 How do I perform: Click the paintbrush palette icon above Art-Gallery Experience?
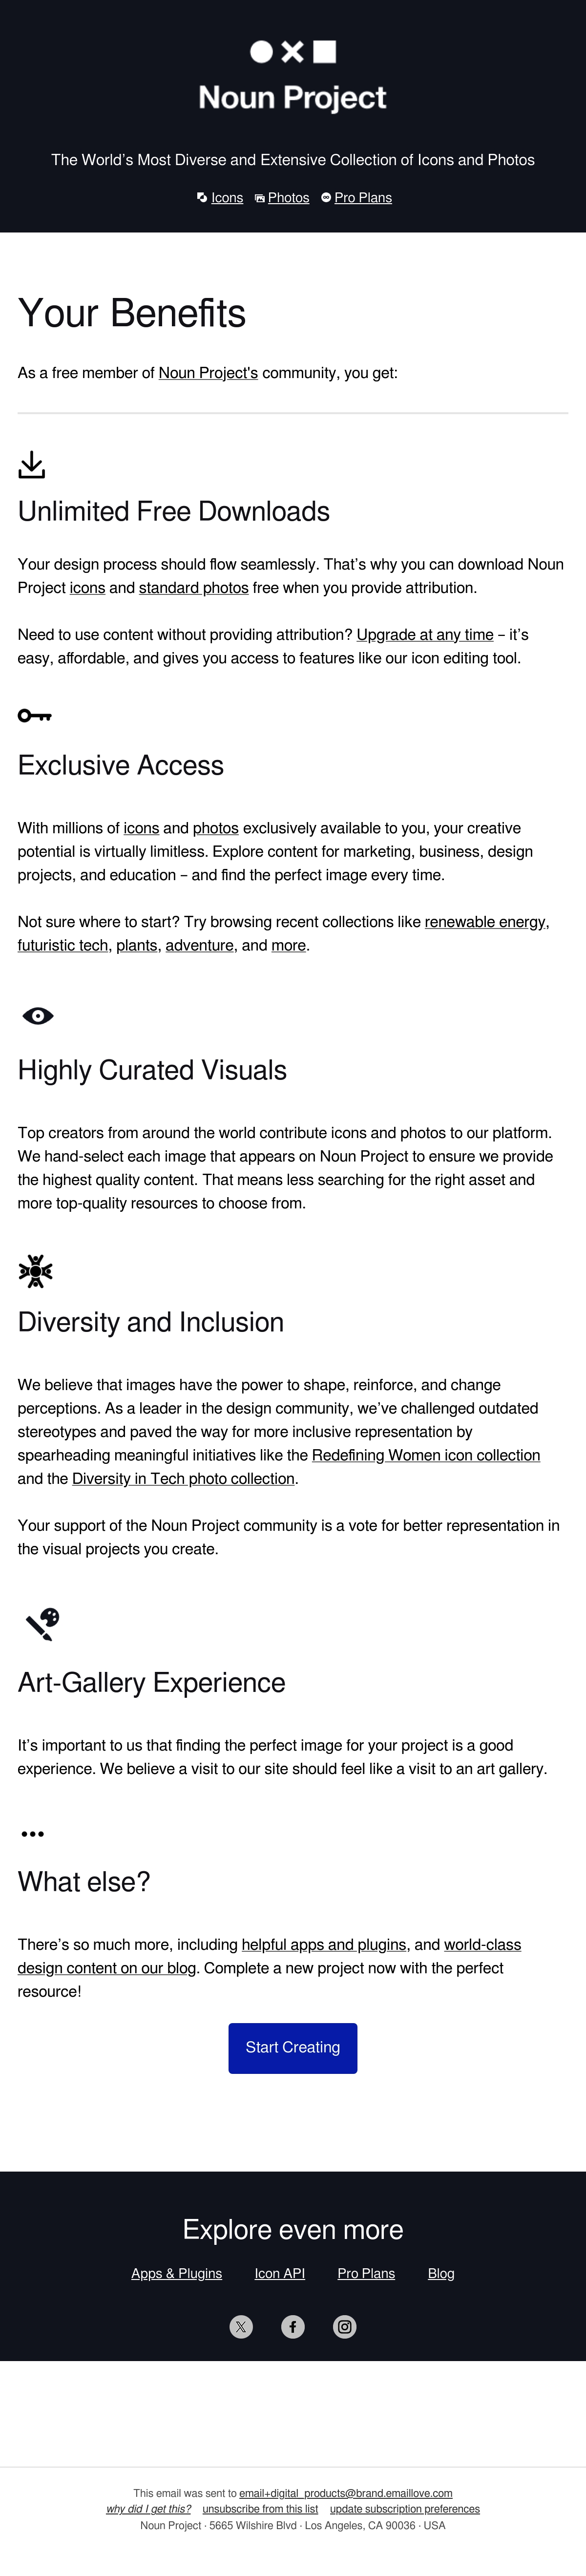43,1624
